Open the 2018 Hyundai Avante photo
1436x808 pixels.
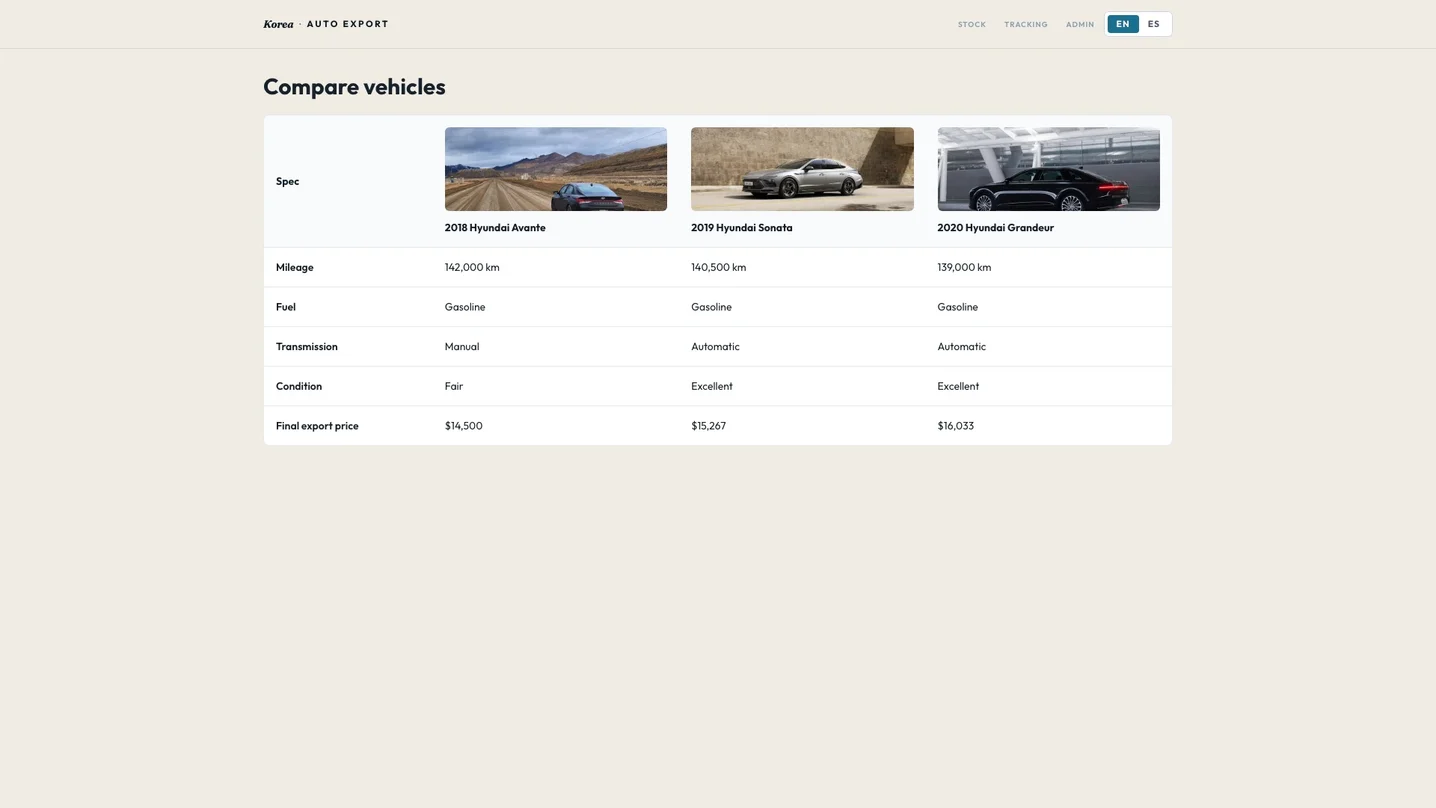[556, 169]
